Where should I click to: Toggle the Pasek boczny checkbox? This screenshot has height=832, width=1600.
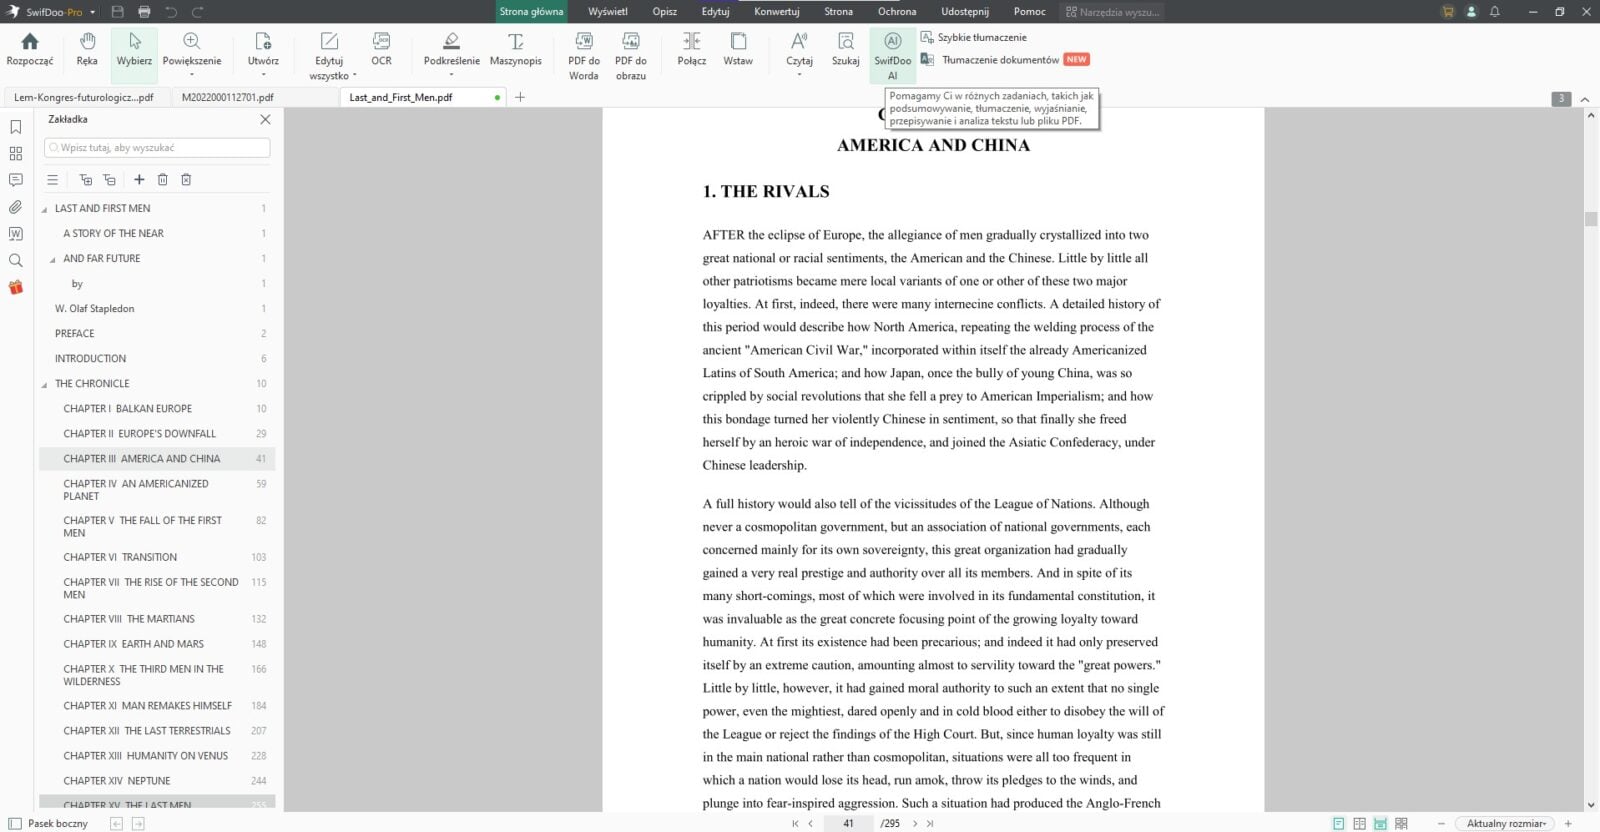pyautogui.click(x=15, y=823)
